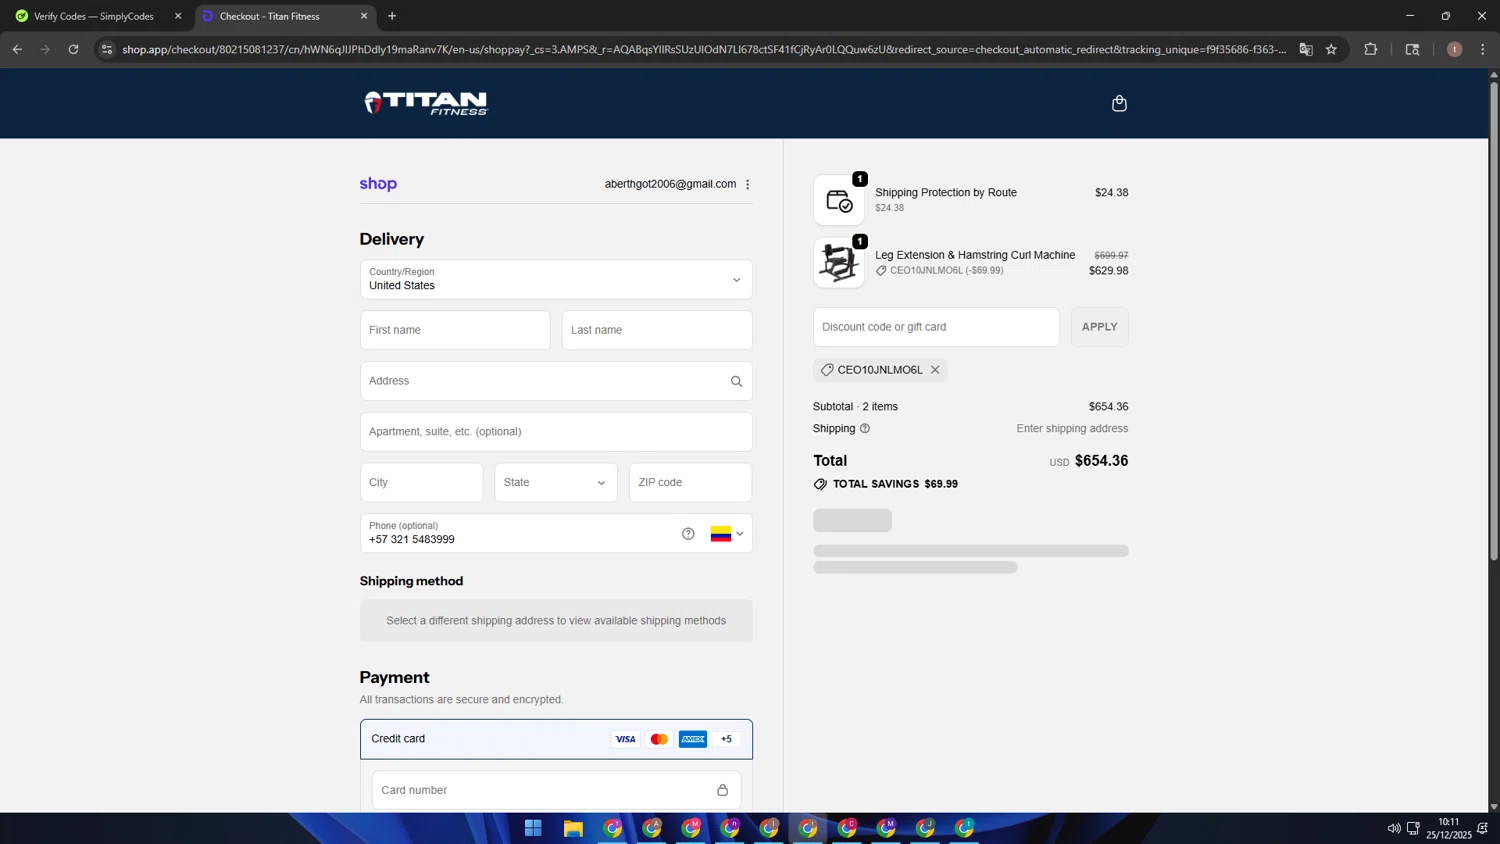Click the First name field
Screen dimensions: 1500x844
(x=455, y=330)
